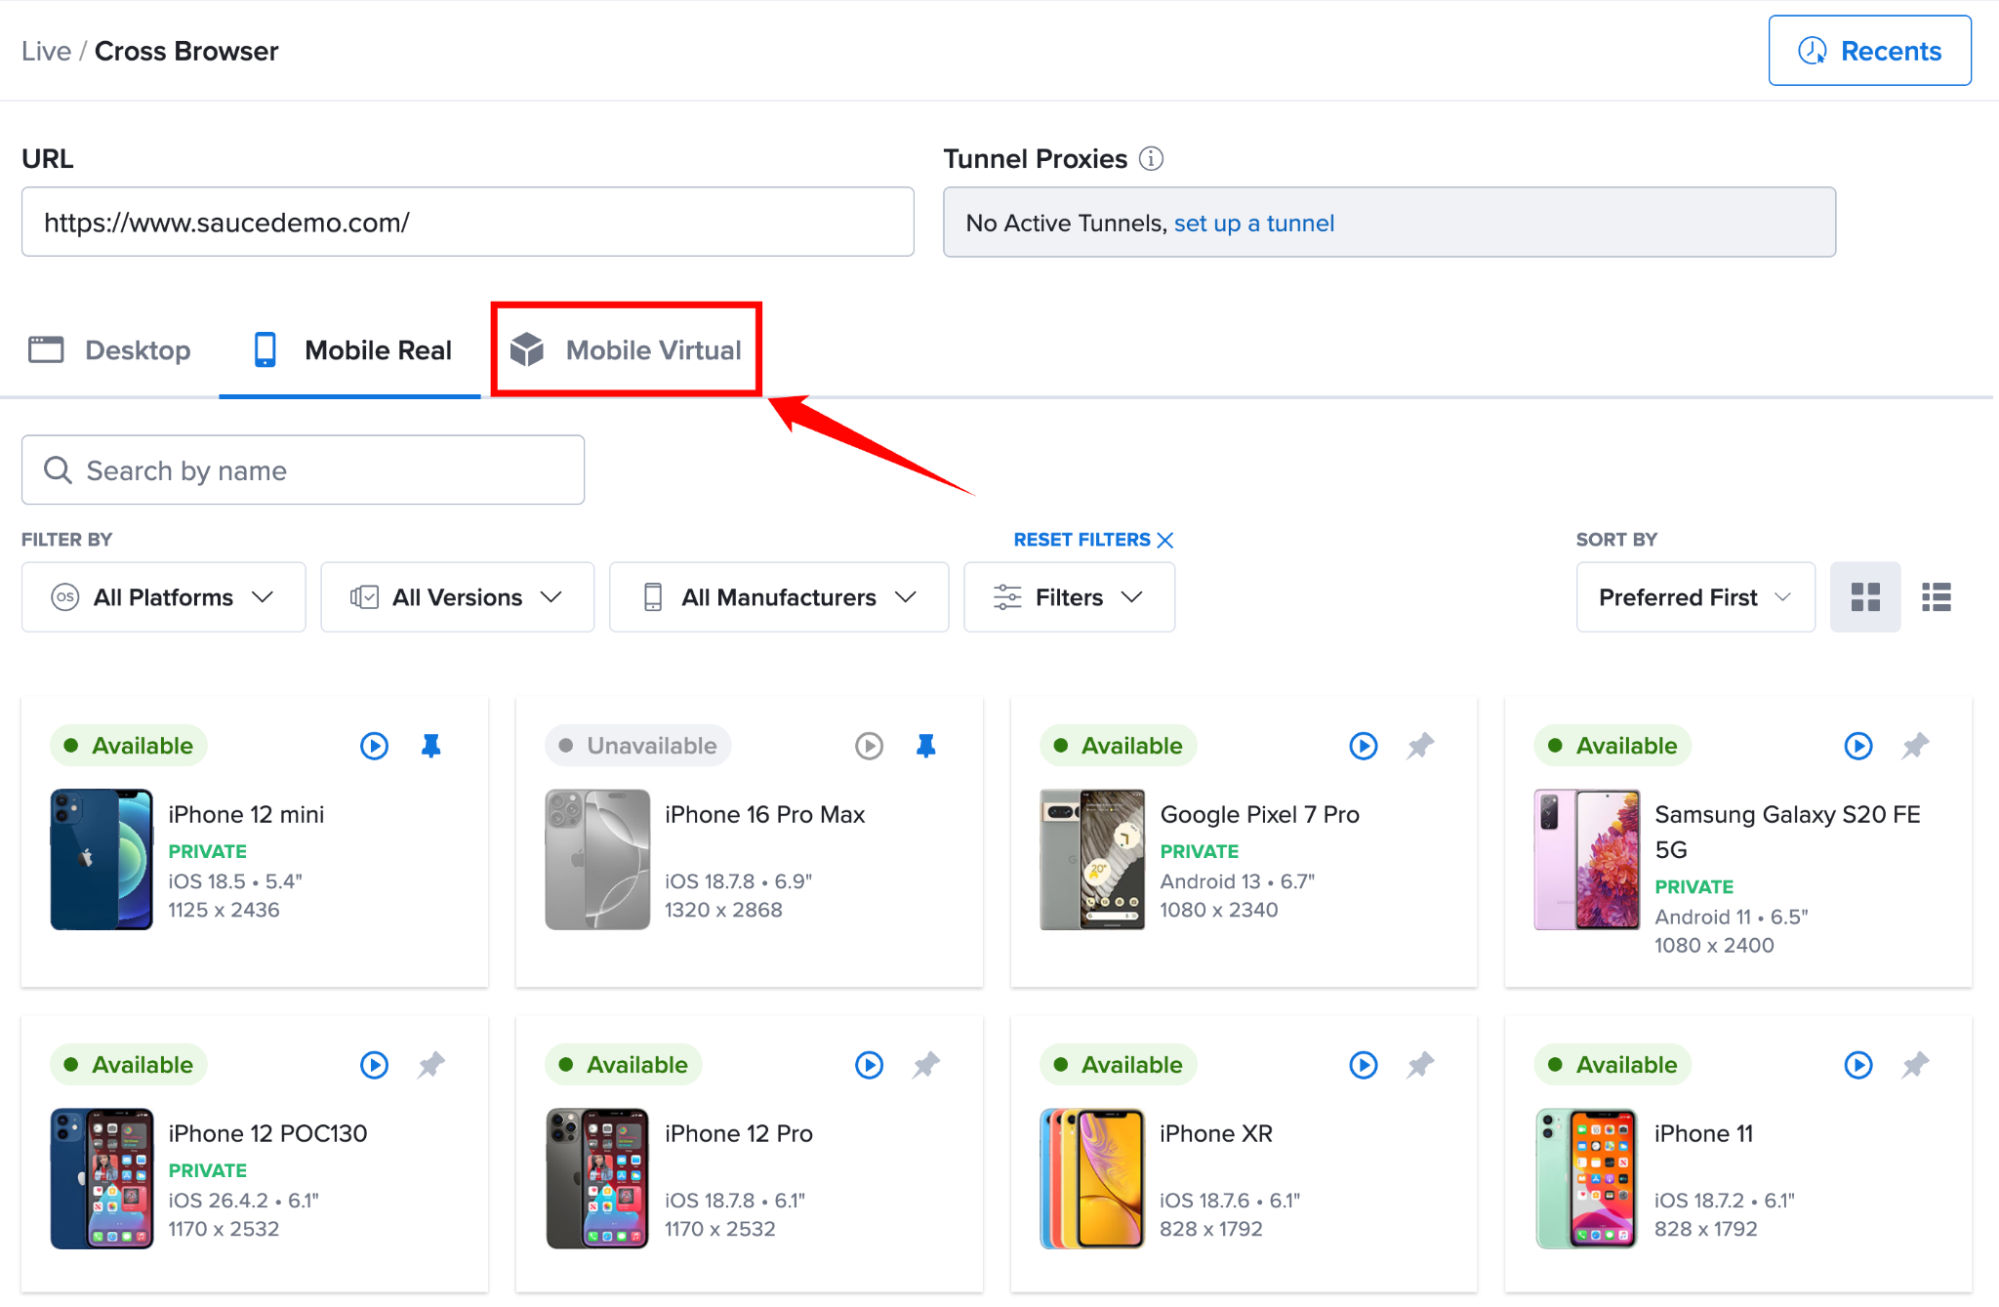Switch to list view layout
The height and width of the screenshot is (1307, 1999).
(1936, 597)
